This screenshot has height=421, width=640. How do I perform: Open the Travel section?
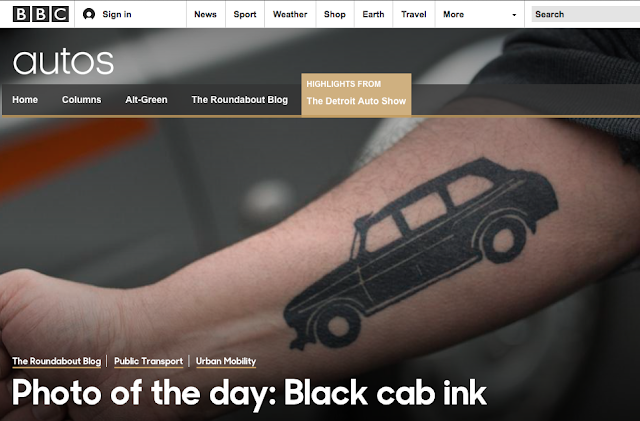coord(413,14)
